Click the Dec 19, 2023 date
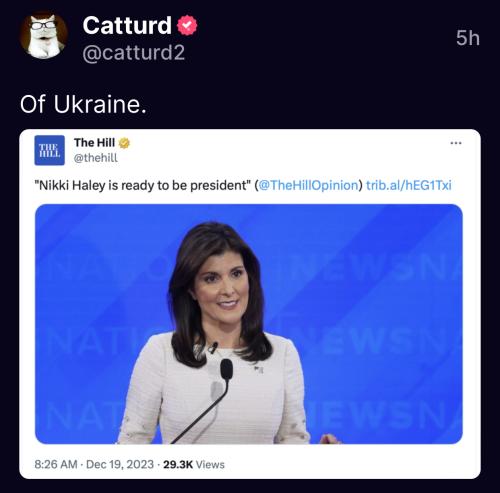 coord(120,464)
